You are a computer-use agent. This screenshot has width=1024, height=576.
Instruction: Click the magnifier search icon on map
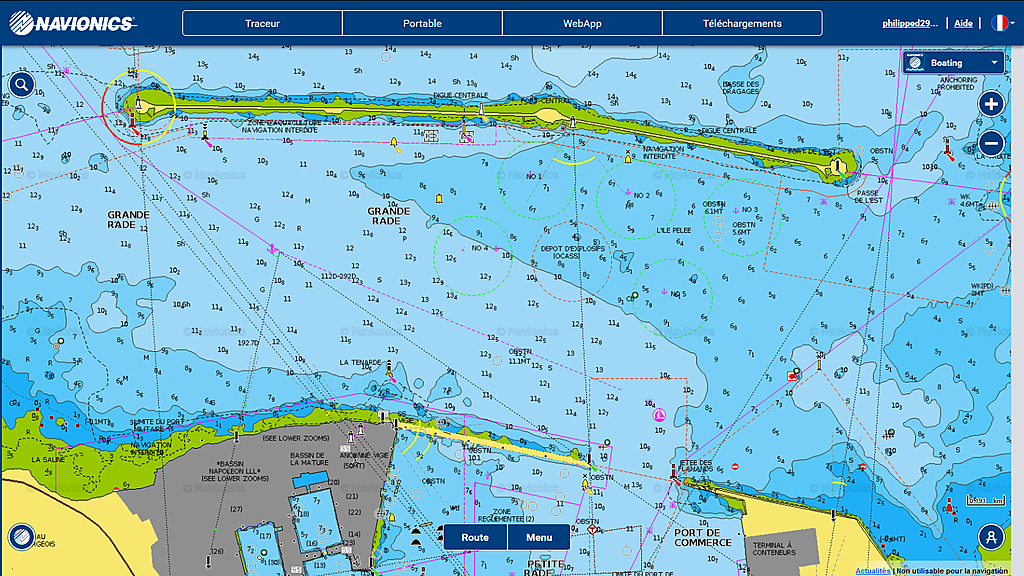[22, 84]
